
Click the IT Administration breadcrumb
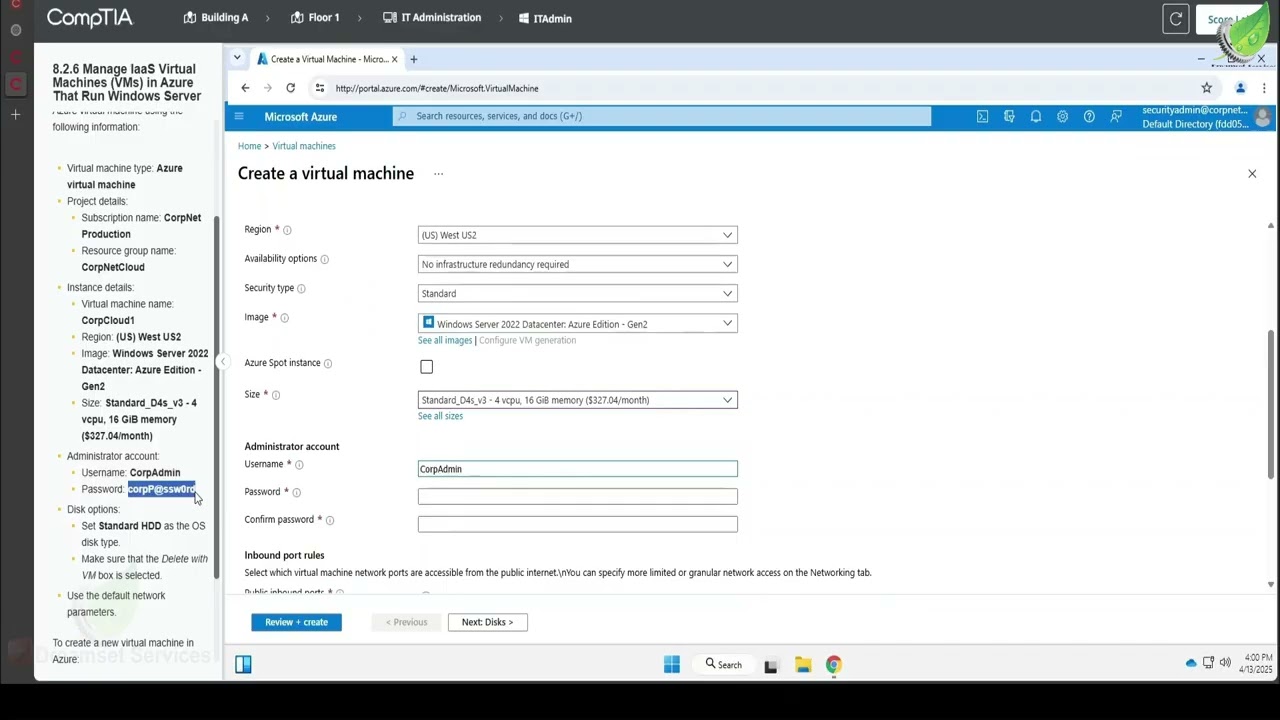(x=432, y=18)
